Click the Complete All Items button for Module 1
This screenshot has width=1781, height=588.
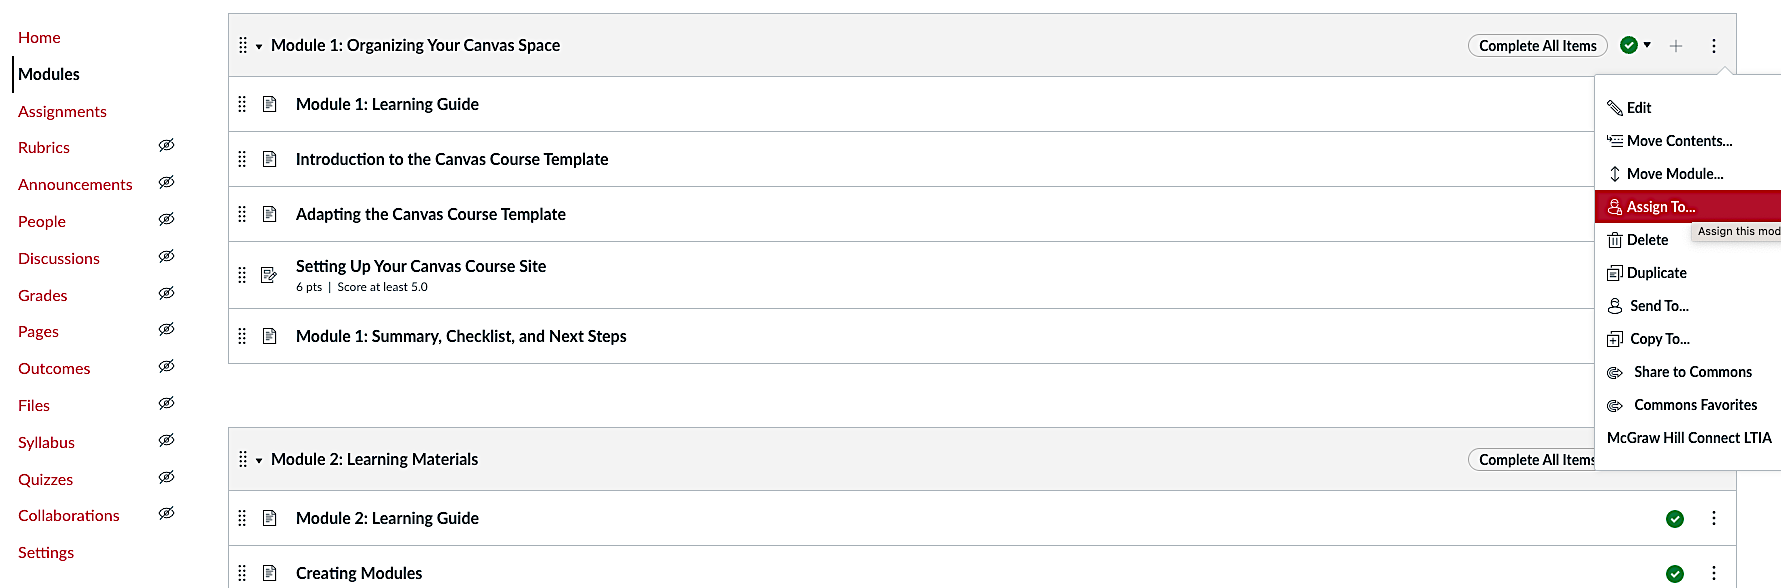point(1537,45)
